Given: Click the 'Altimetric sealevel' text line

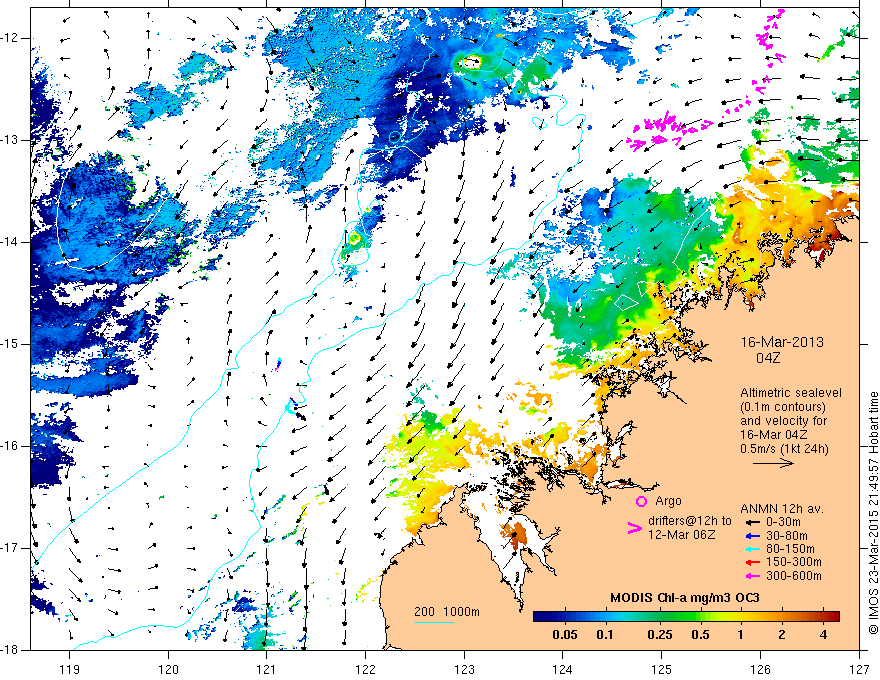Looking at the screenshot, I should point(791,393).
